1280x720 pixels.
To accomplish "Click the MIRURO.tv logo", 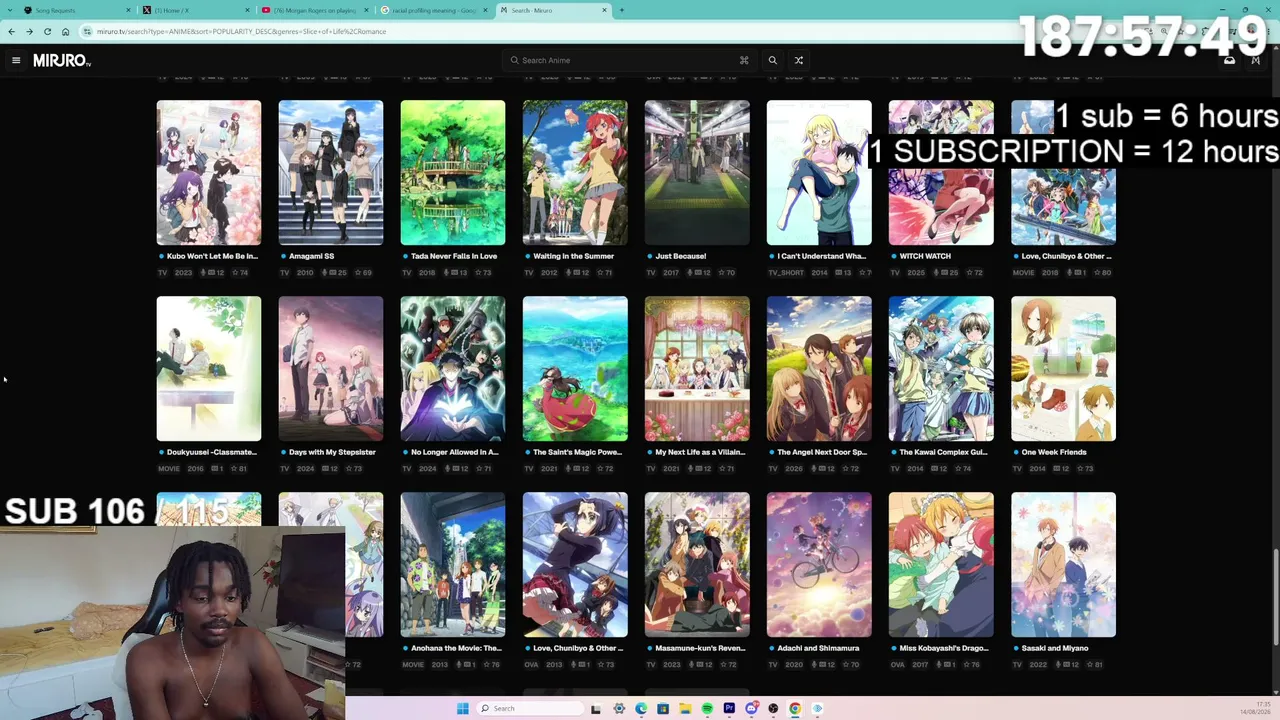I will click(x=62, y=60).
